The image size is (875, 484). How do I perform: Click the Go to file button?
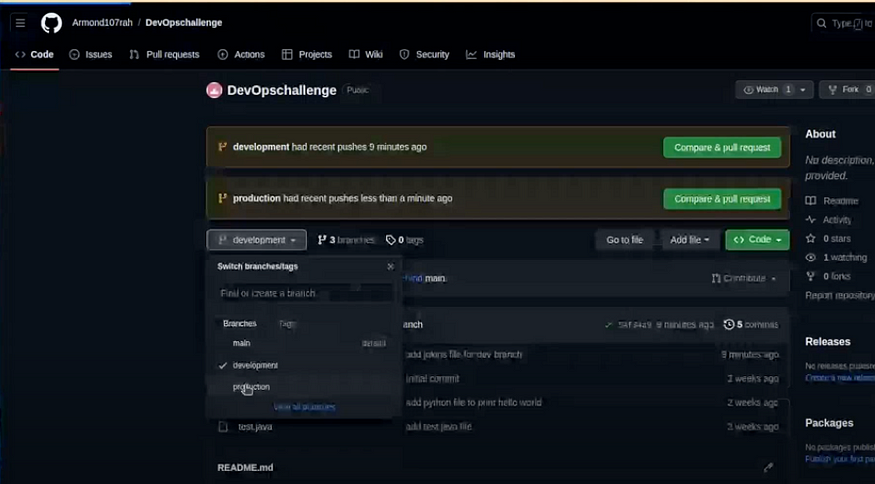pyautogui.click(x=624, y=240)
